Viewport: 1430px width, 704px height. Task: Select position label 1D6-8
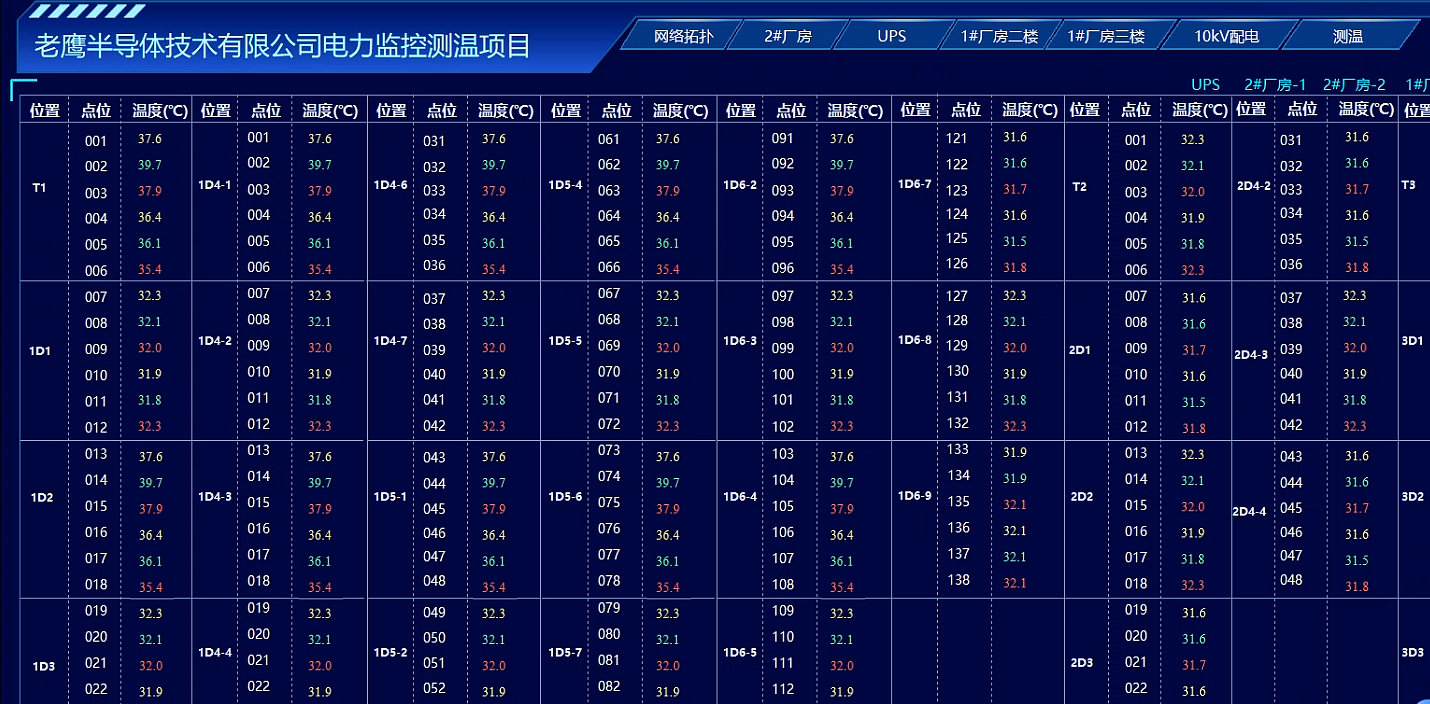(x=915, y=339)
